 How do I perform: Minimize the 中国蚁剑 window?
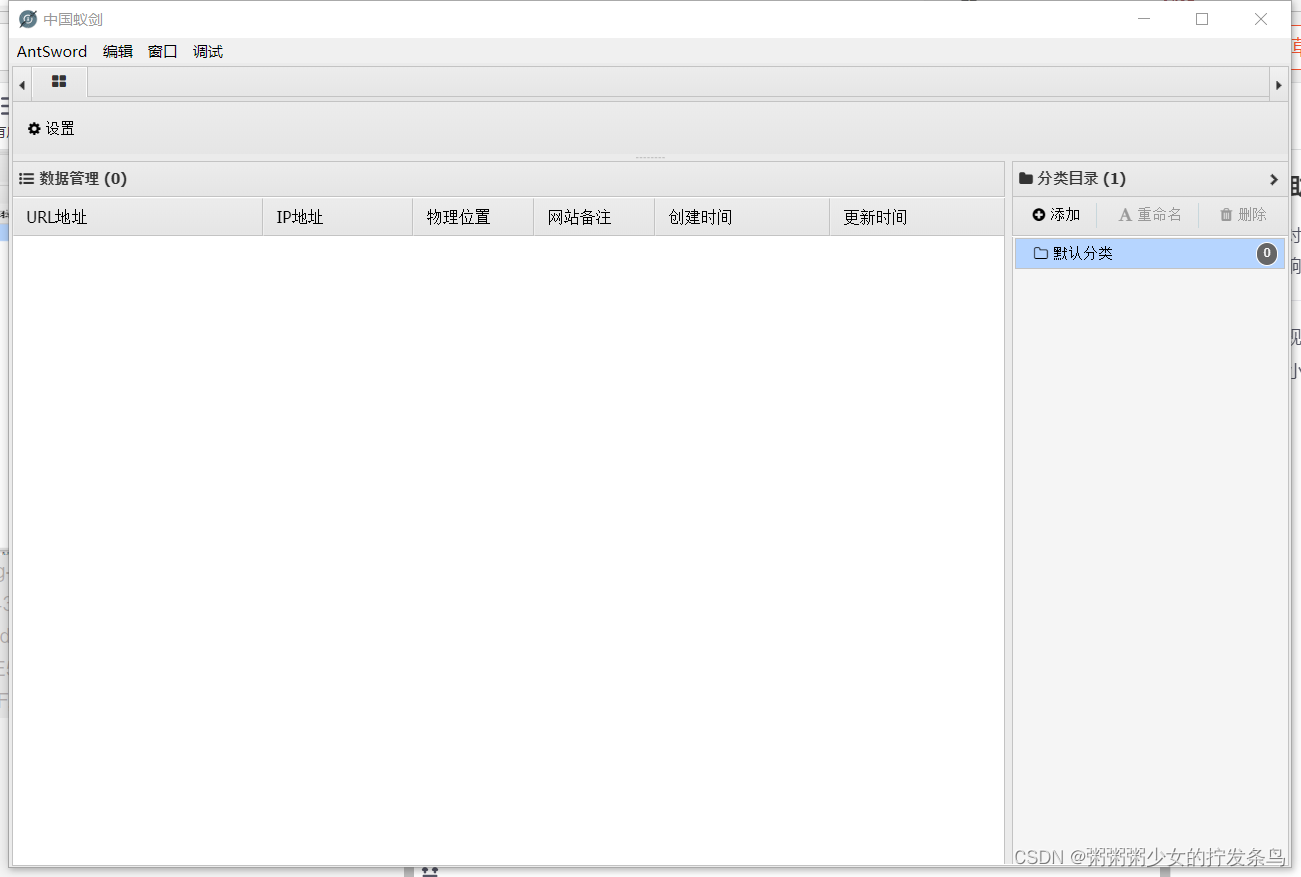coord(1144,19)
